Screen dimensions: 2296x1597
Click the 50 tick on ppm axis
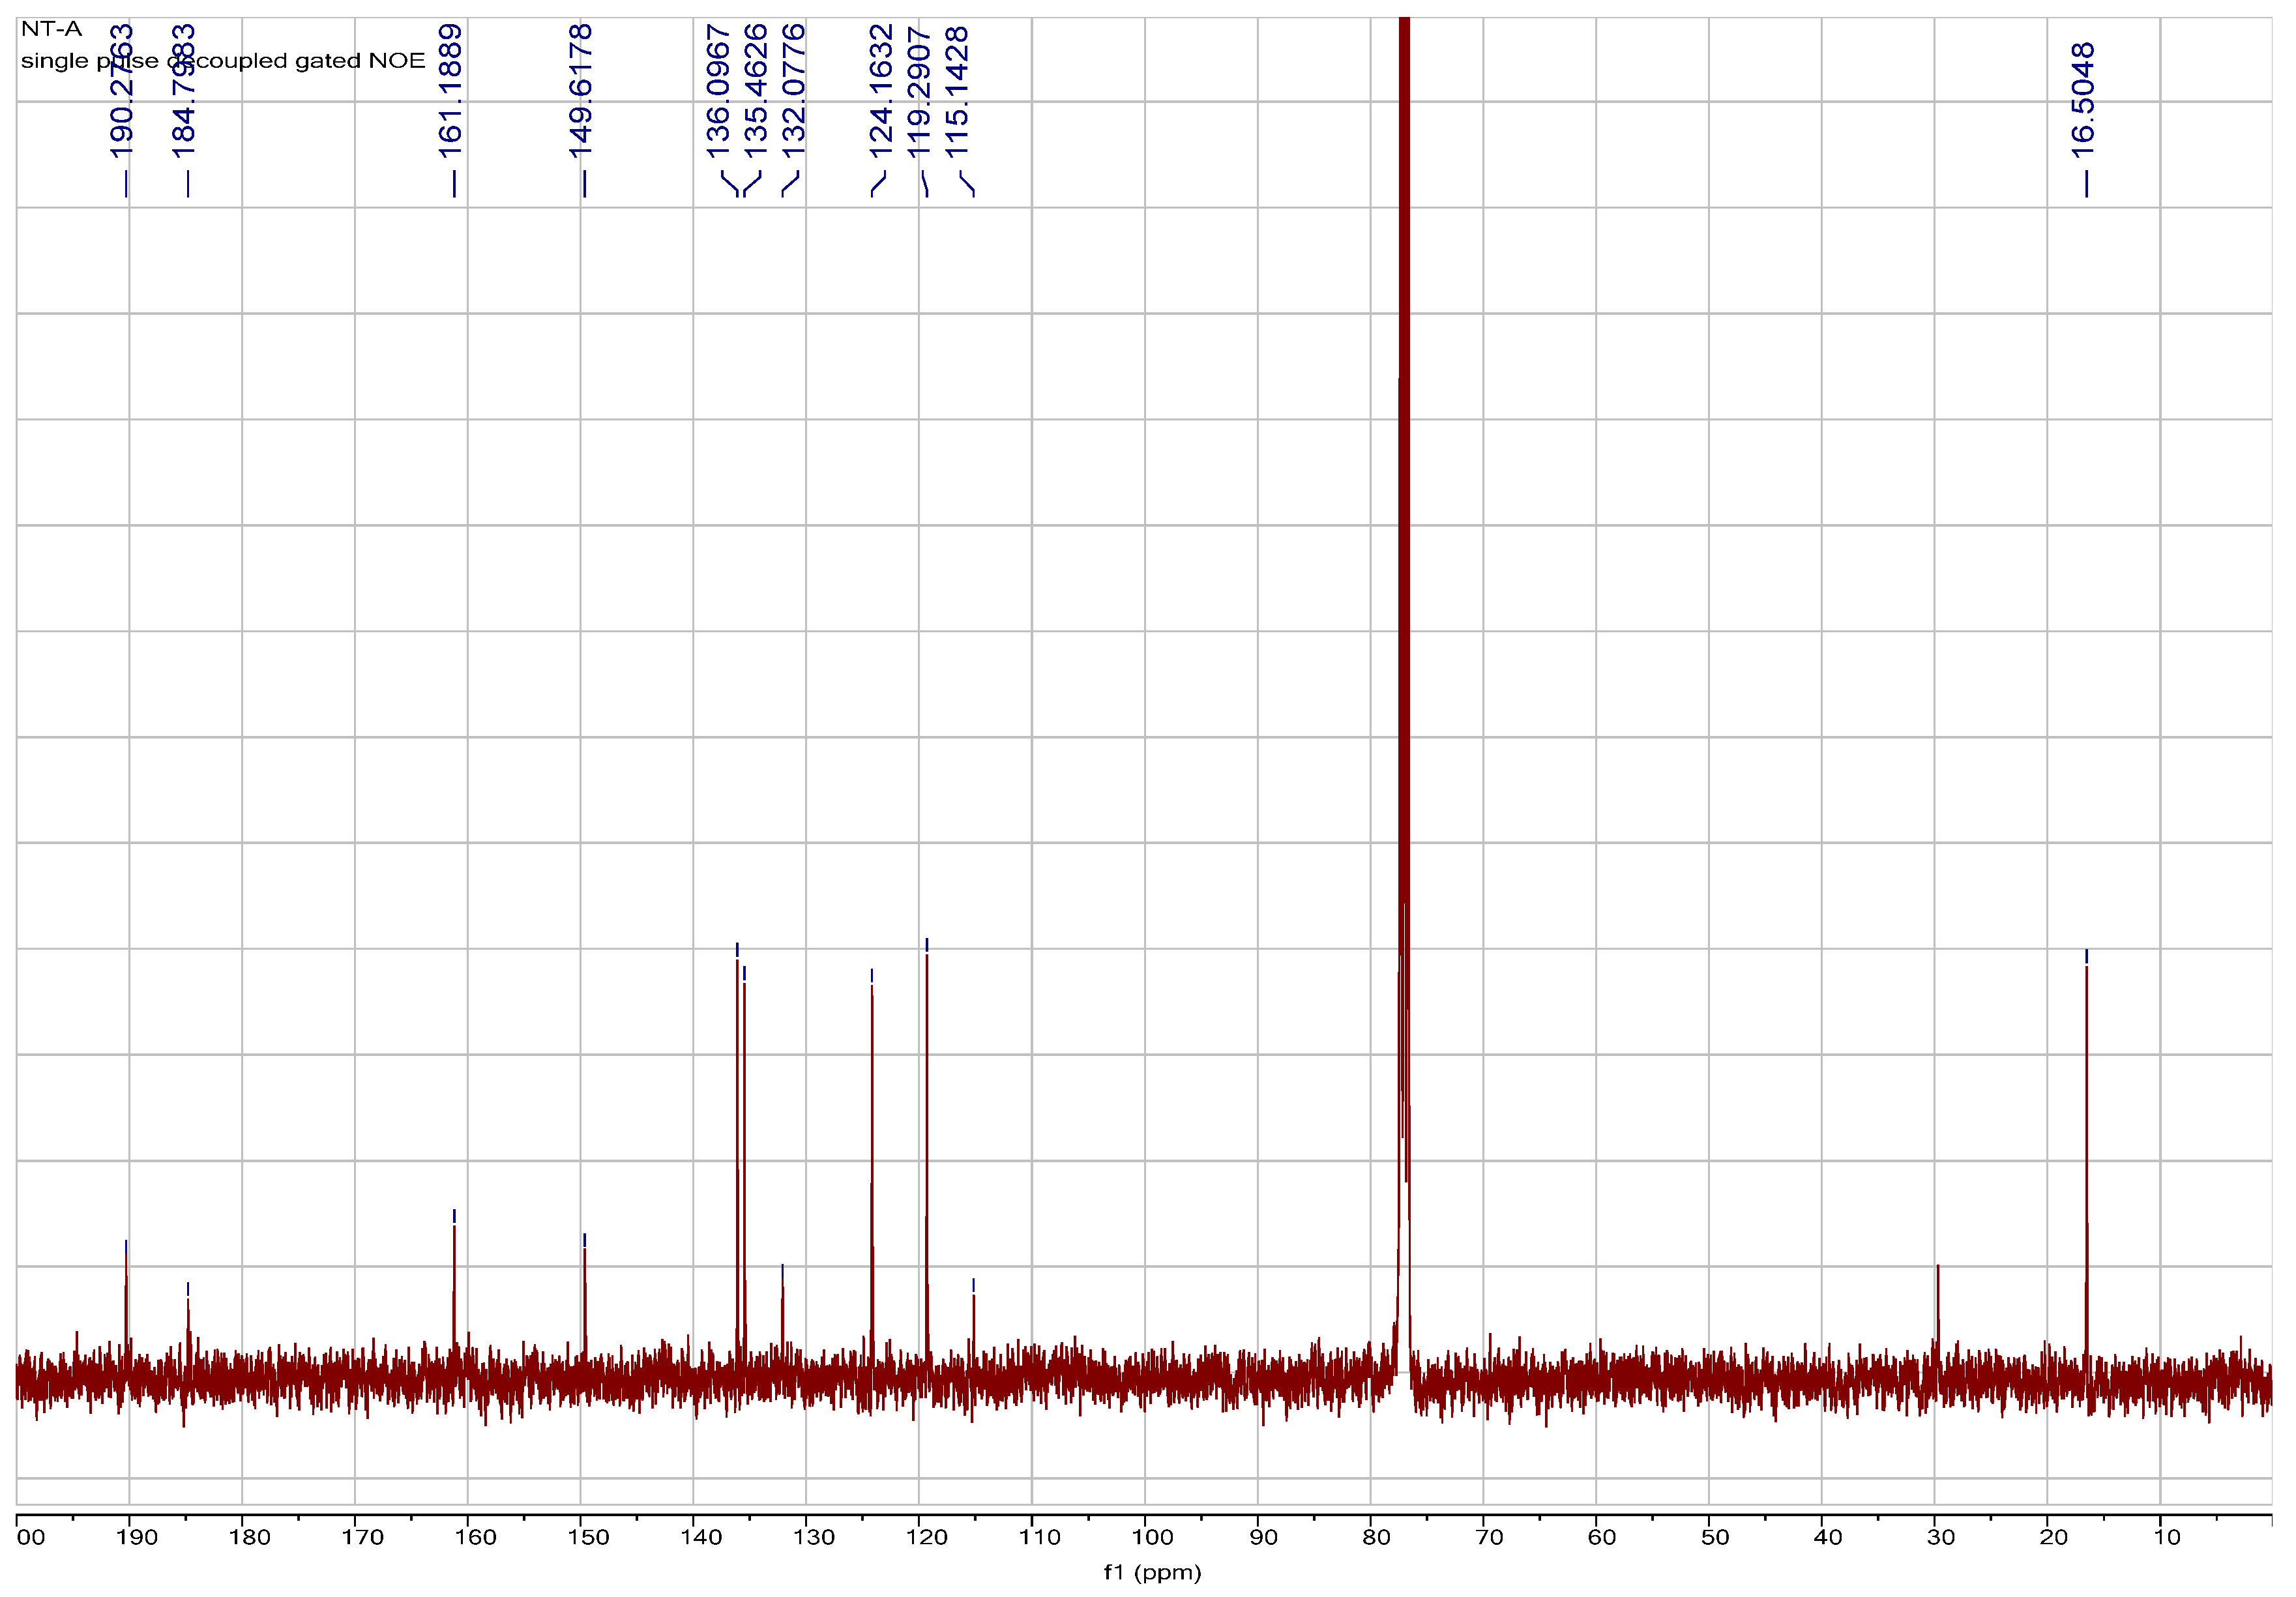coord(1715,1538)
